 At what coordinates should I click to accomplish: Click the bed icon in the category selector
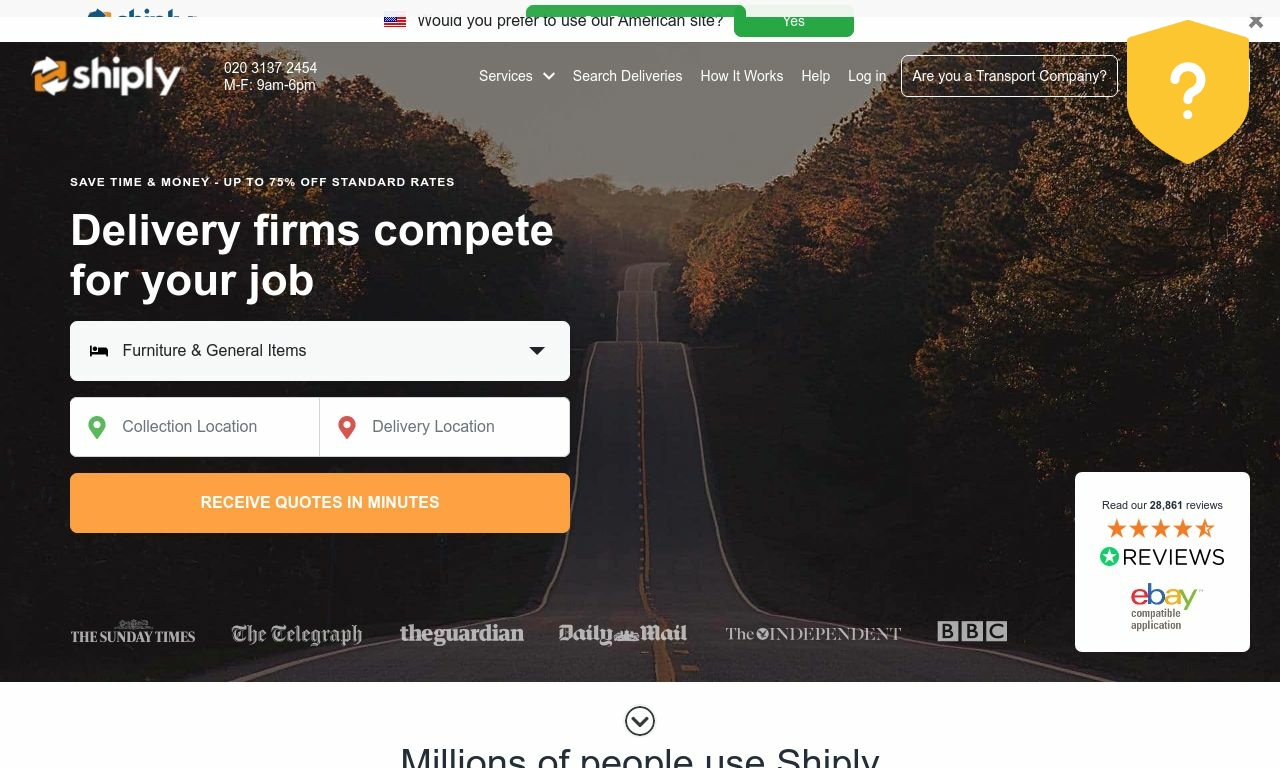(x=99, y=351)
